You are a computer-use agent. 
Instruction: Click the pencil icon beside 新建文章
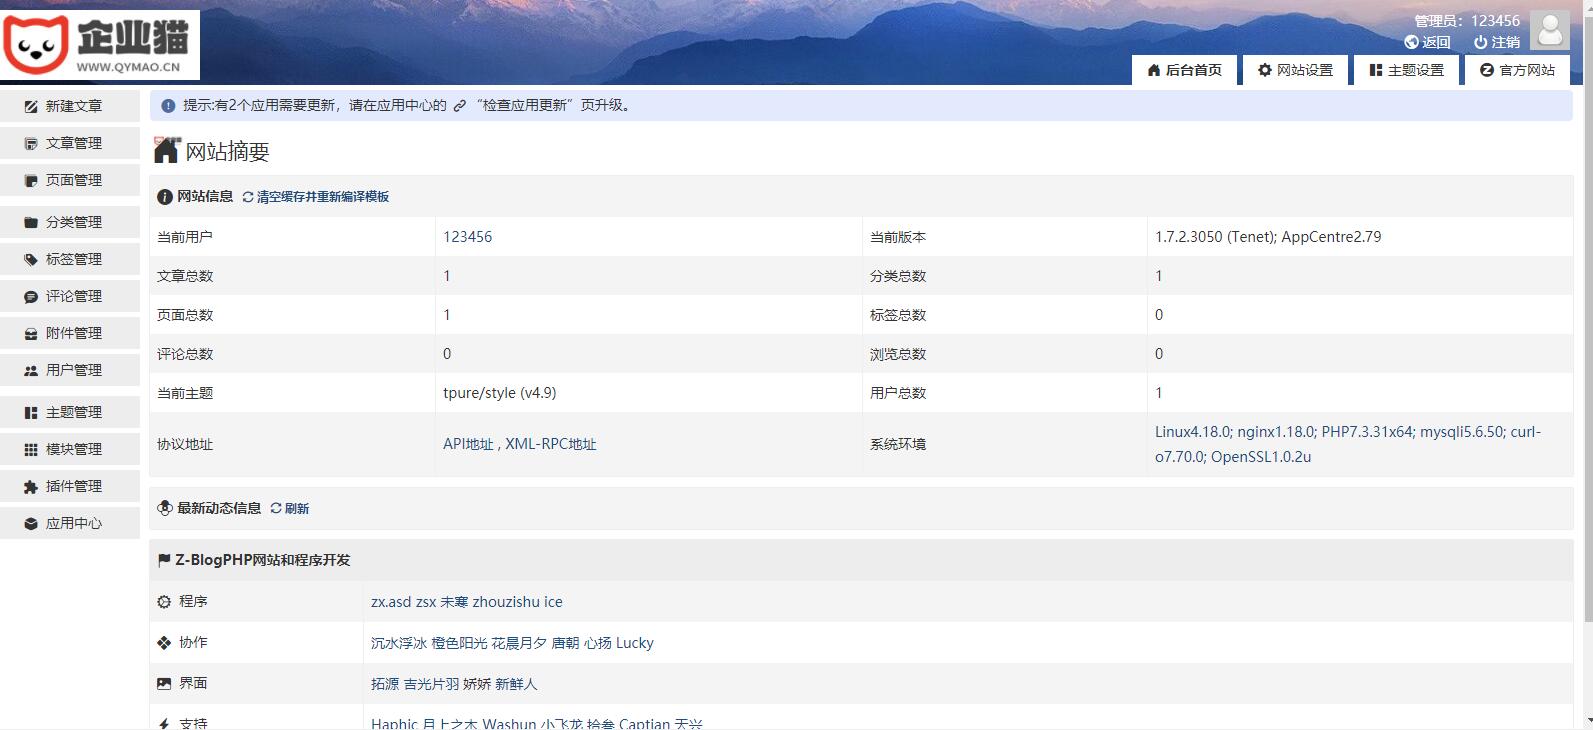click(31, 106)
